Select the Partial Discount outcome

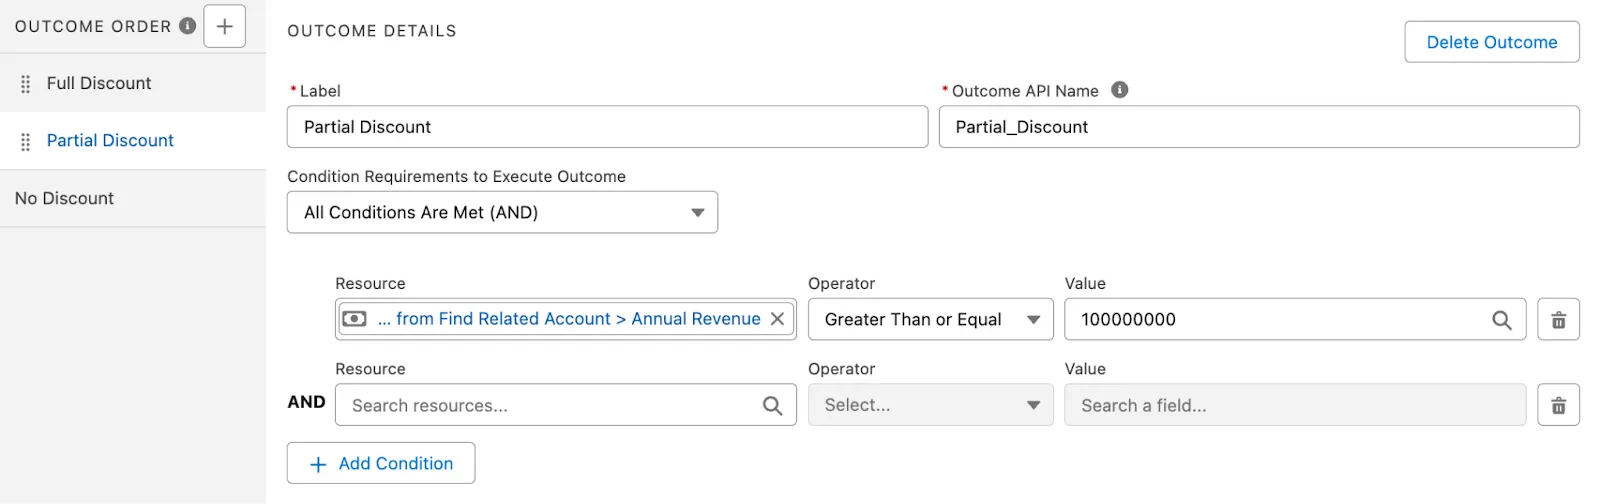click(x=110, y=140)
